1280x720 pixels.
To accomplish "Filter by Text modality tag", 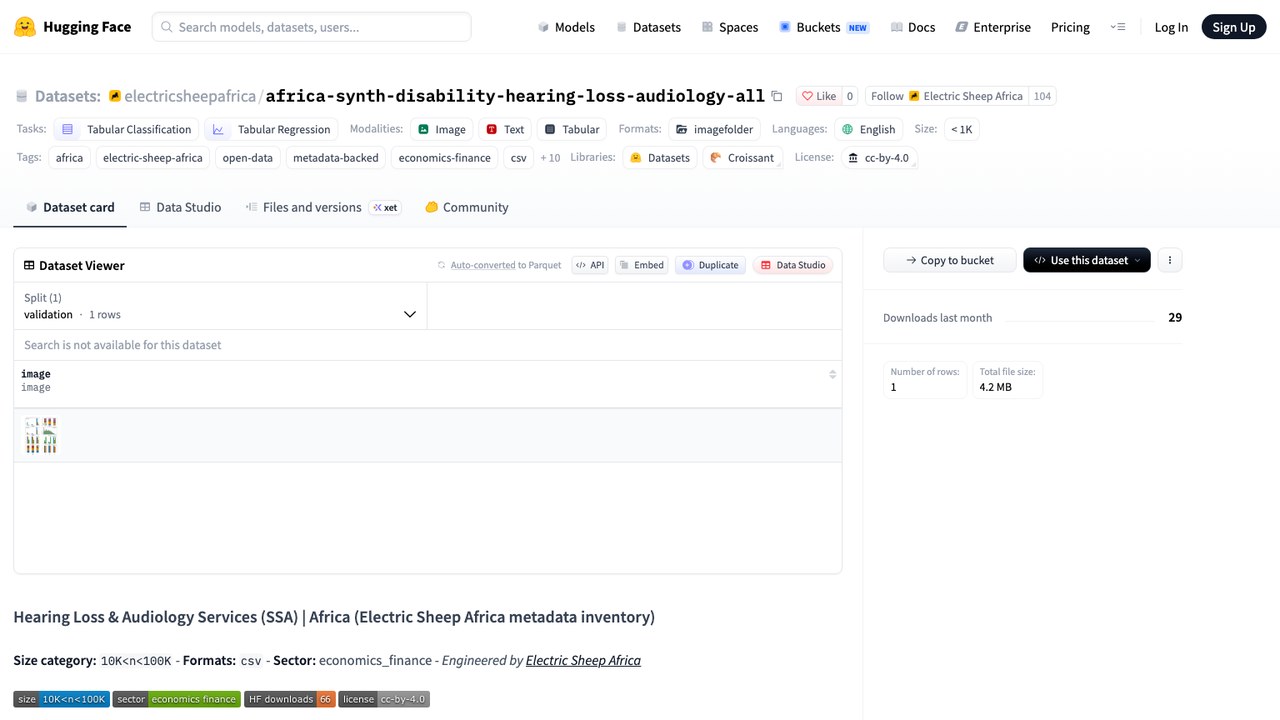I will (x=505, y=129).
